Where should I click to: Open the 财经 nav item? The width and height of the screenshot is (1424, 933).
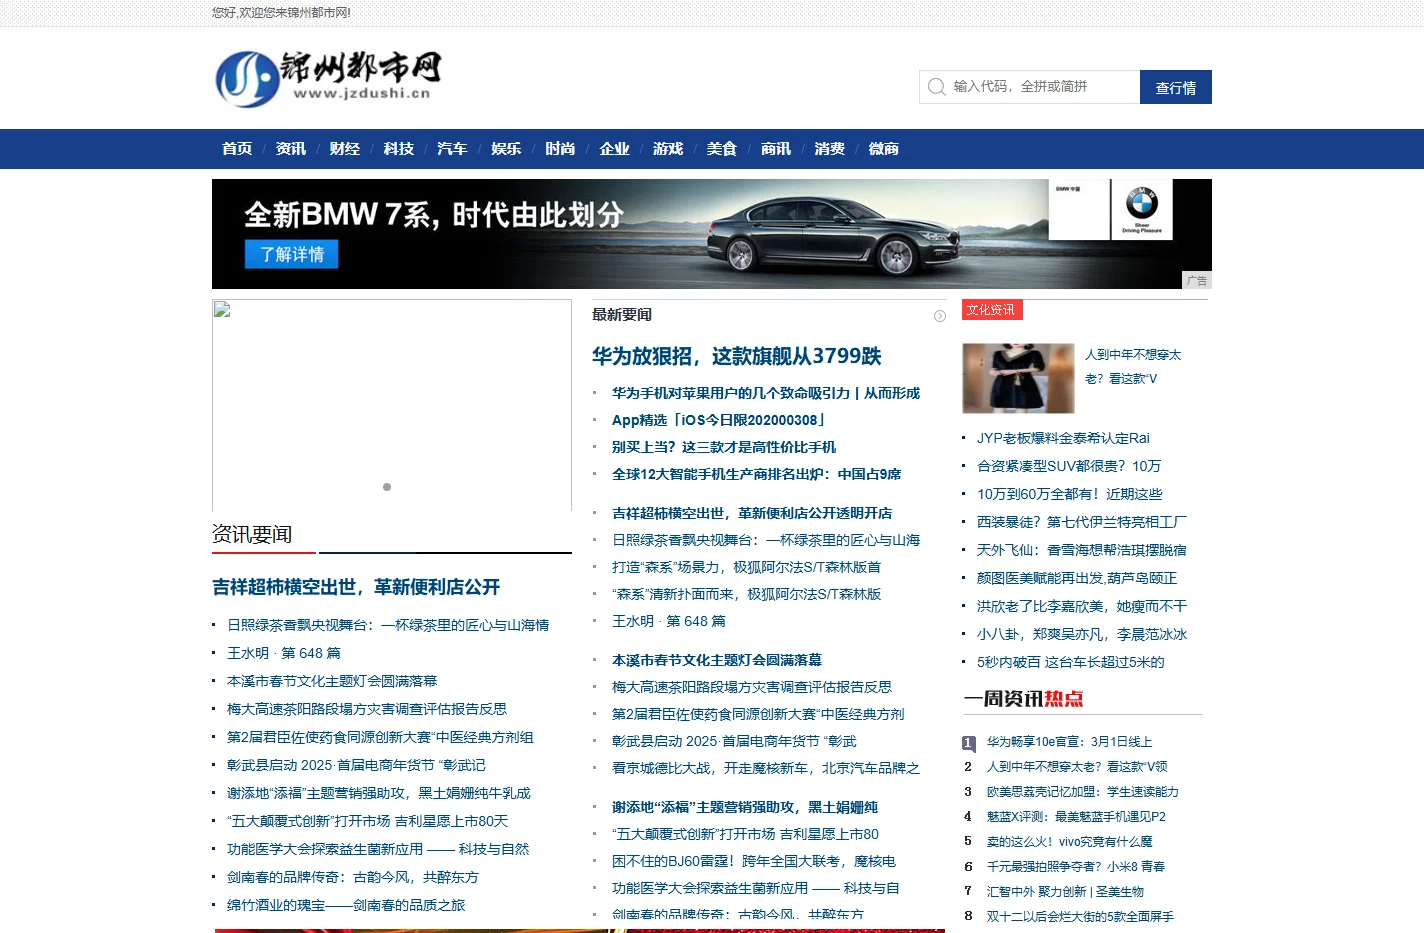[345, 149]
